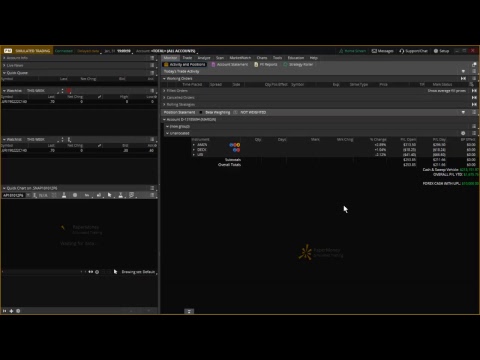Switch to the Monitor tab
480x360 pixels.
(170, 58)
